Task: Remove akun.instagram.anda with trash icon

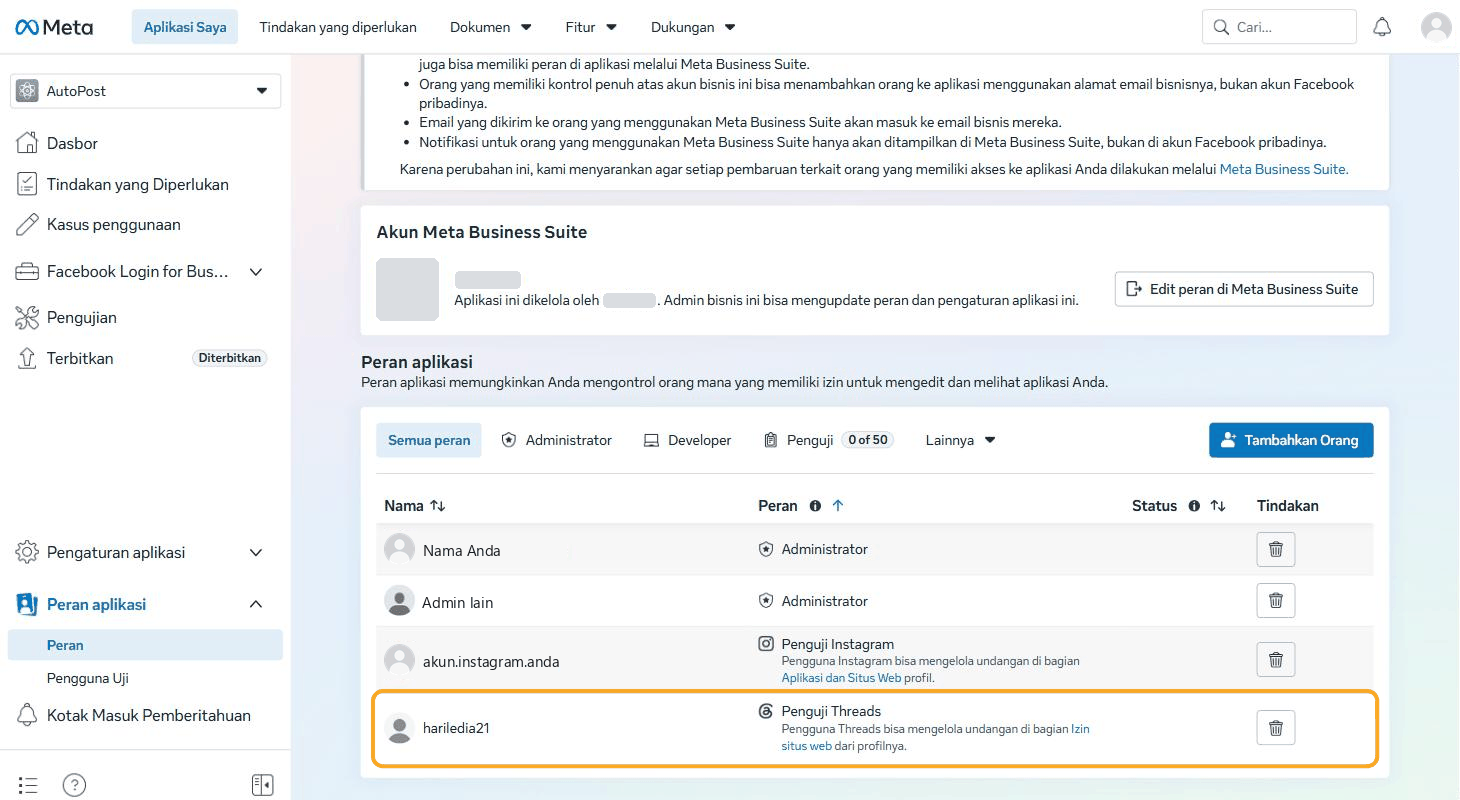Action: click(1276, 660)
